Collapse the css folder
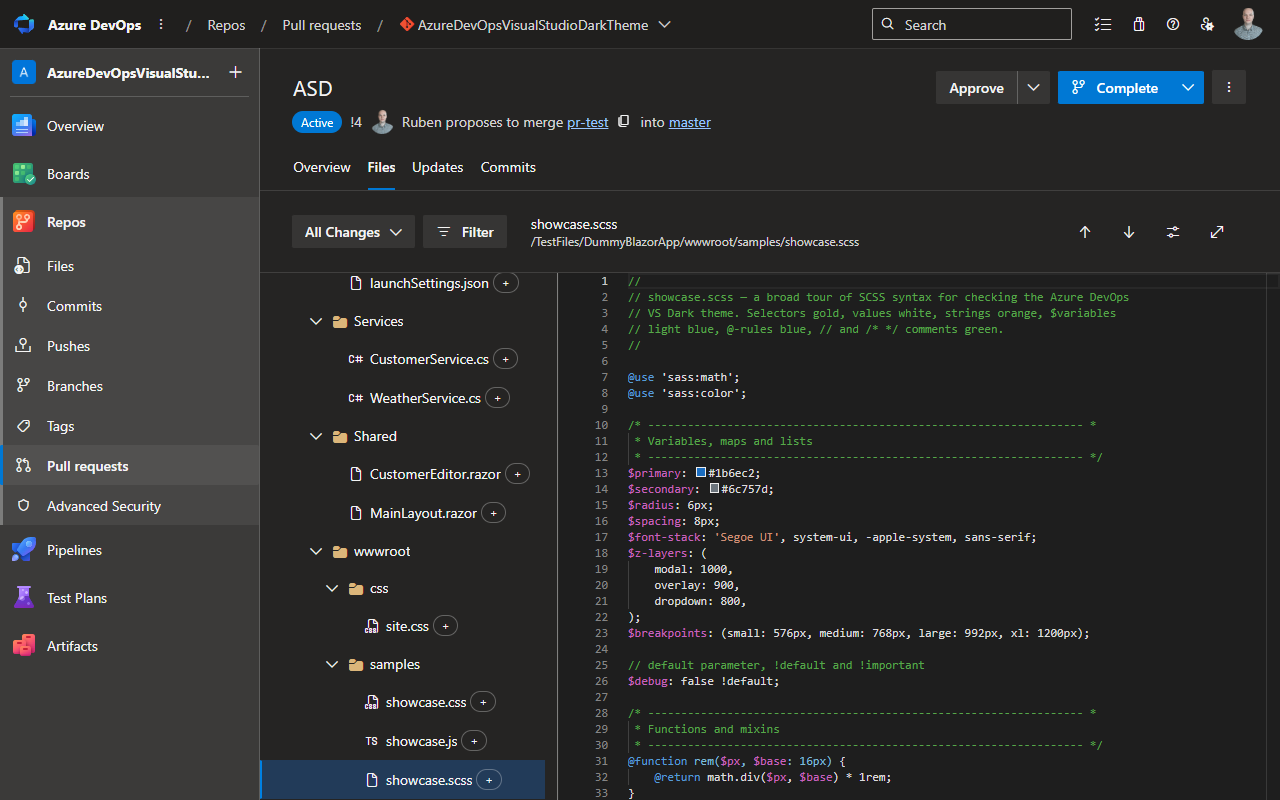1280x800 pixels. pyautogui.click(x=332, y=589)
